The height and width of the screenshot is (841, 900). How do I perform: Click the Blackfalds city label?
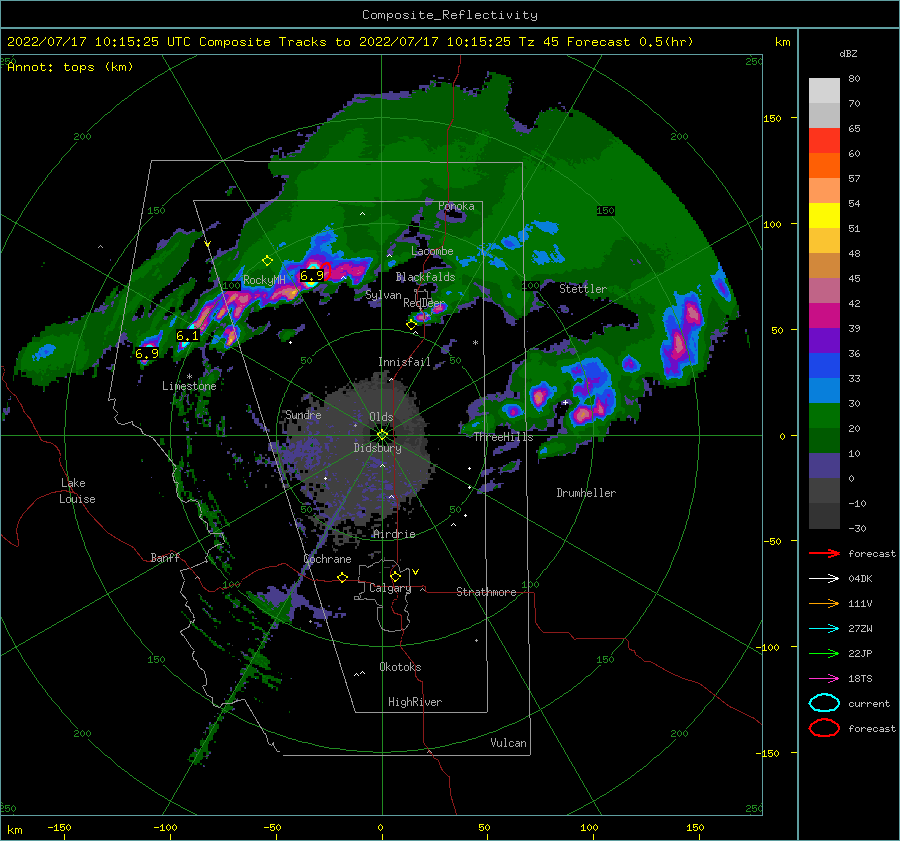pyautogui.click(x=425, y=277)
